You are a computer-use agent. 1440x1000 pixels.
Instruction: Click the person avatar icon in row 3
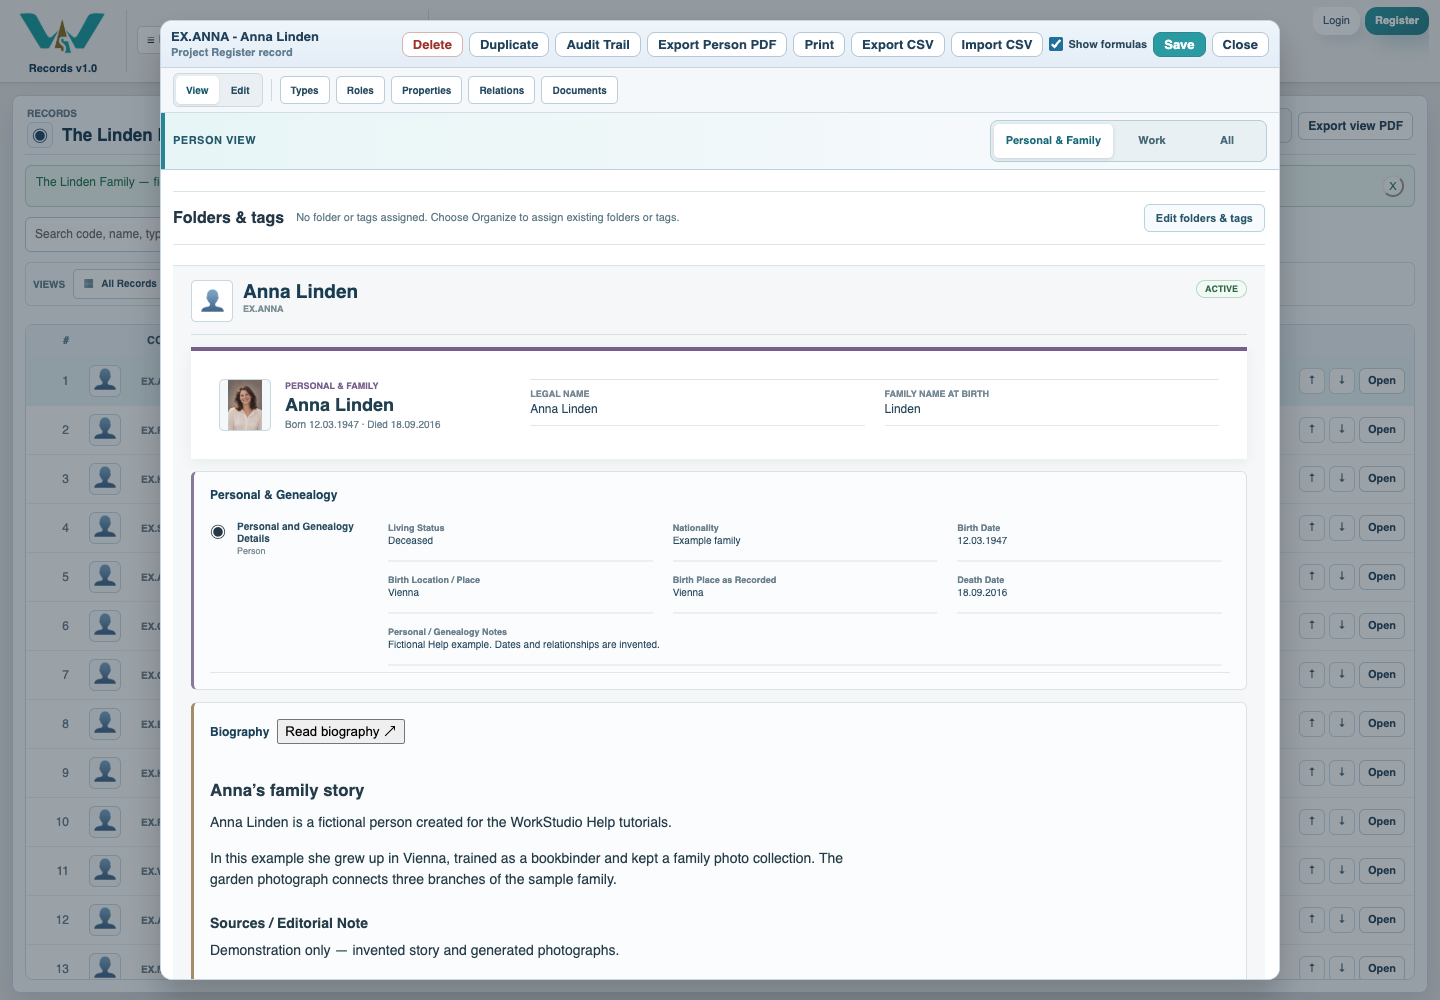point(105,479)
